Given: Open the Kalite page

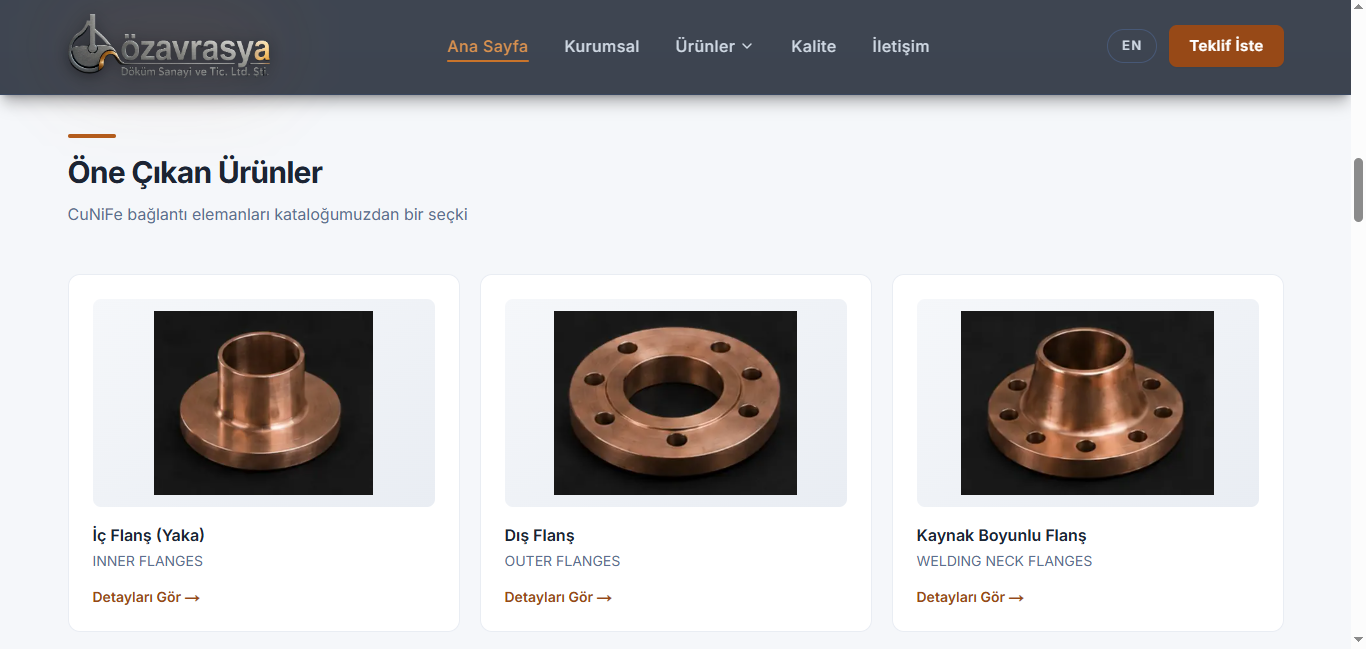Looking at the screenshot, I should [813, 46].
